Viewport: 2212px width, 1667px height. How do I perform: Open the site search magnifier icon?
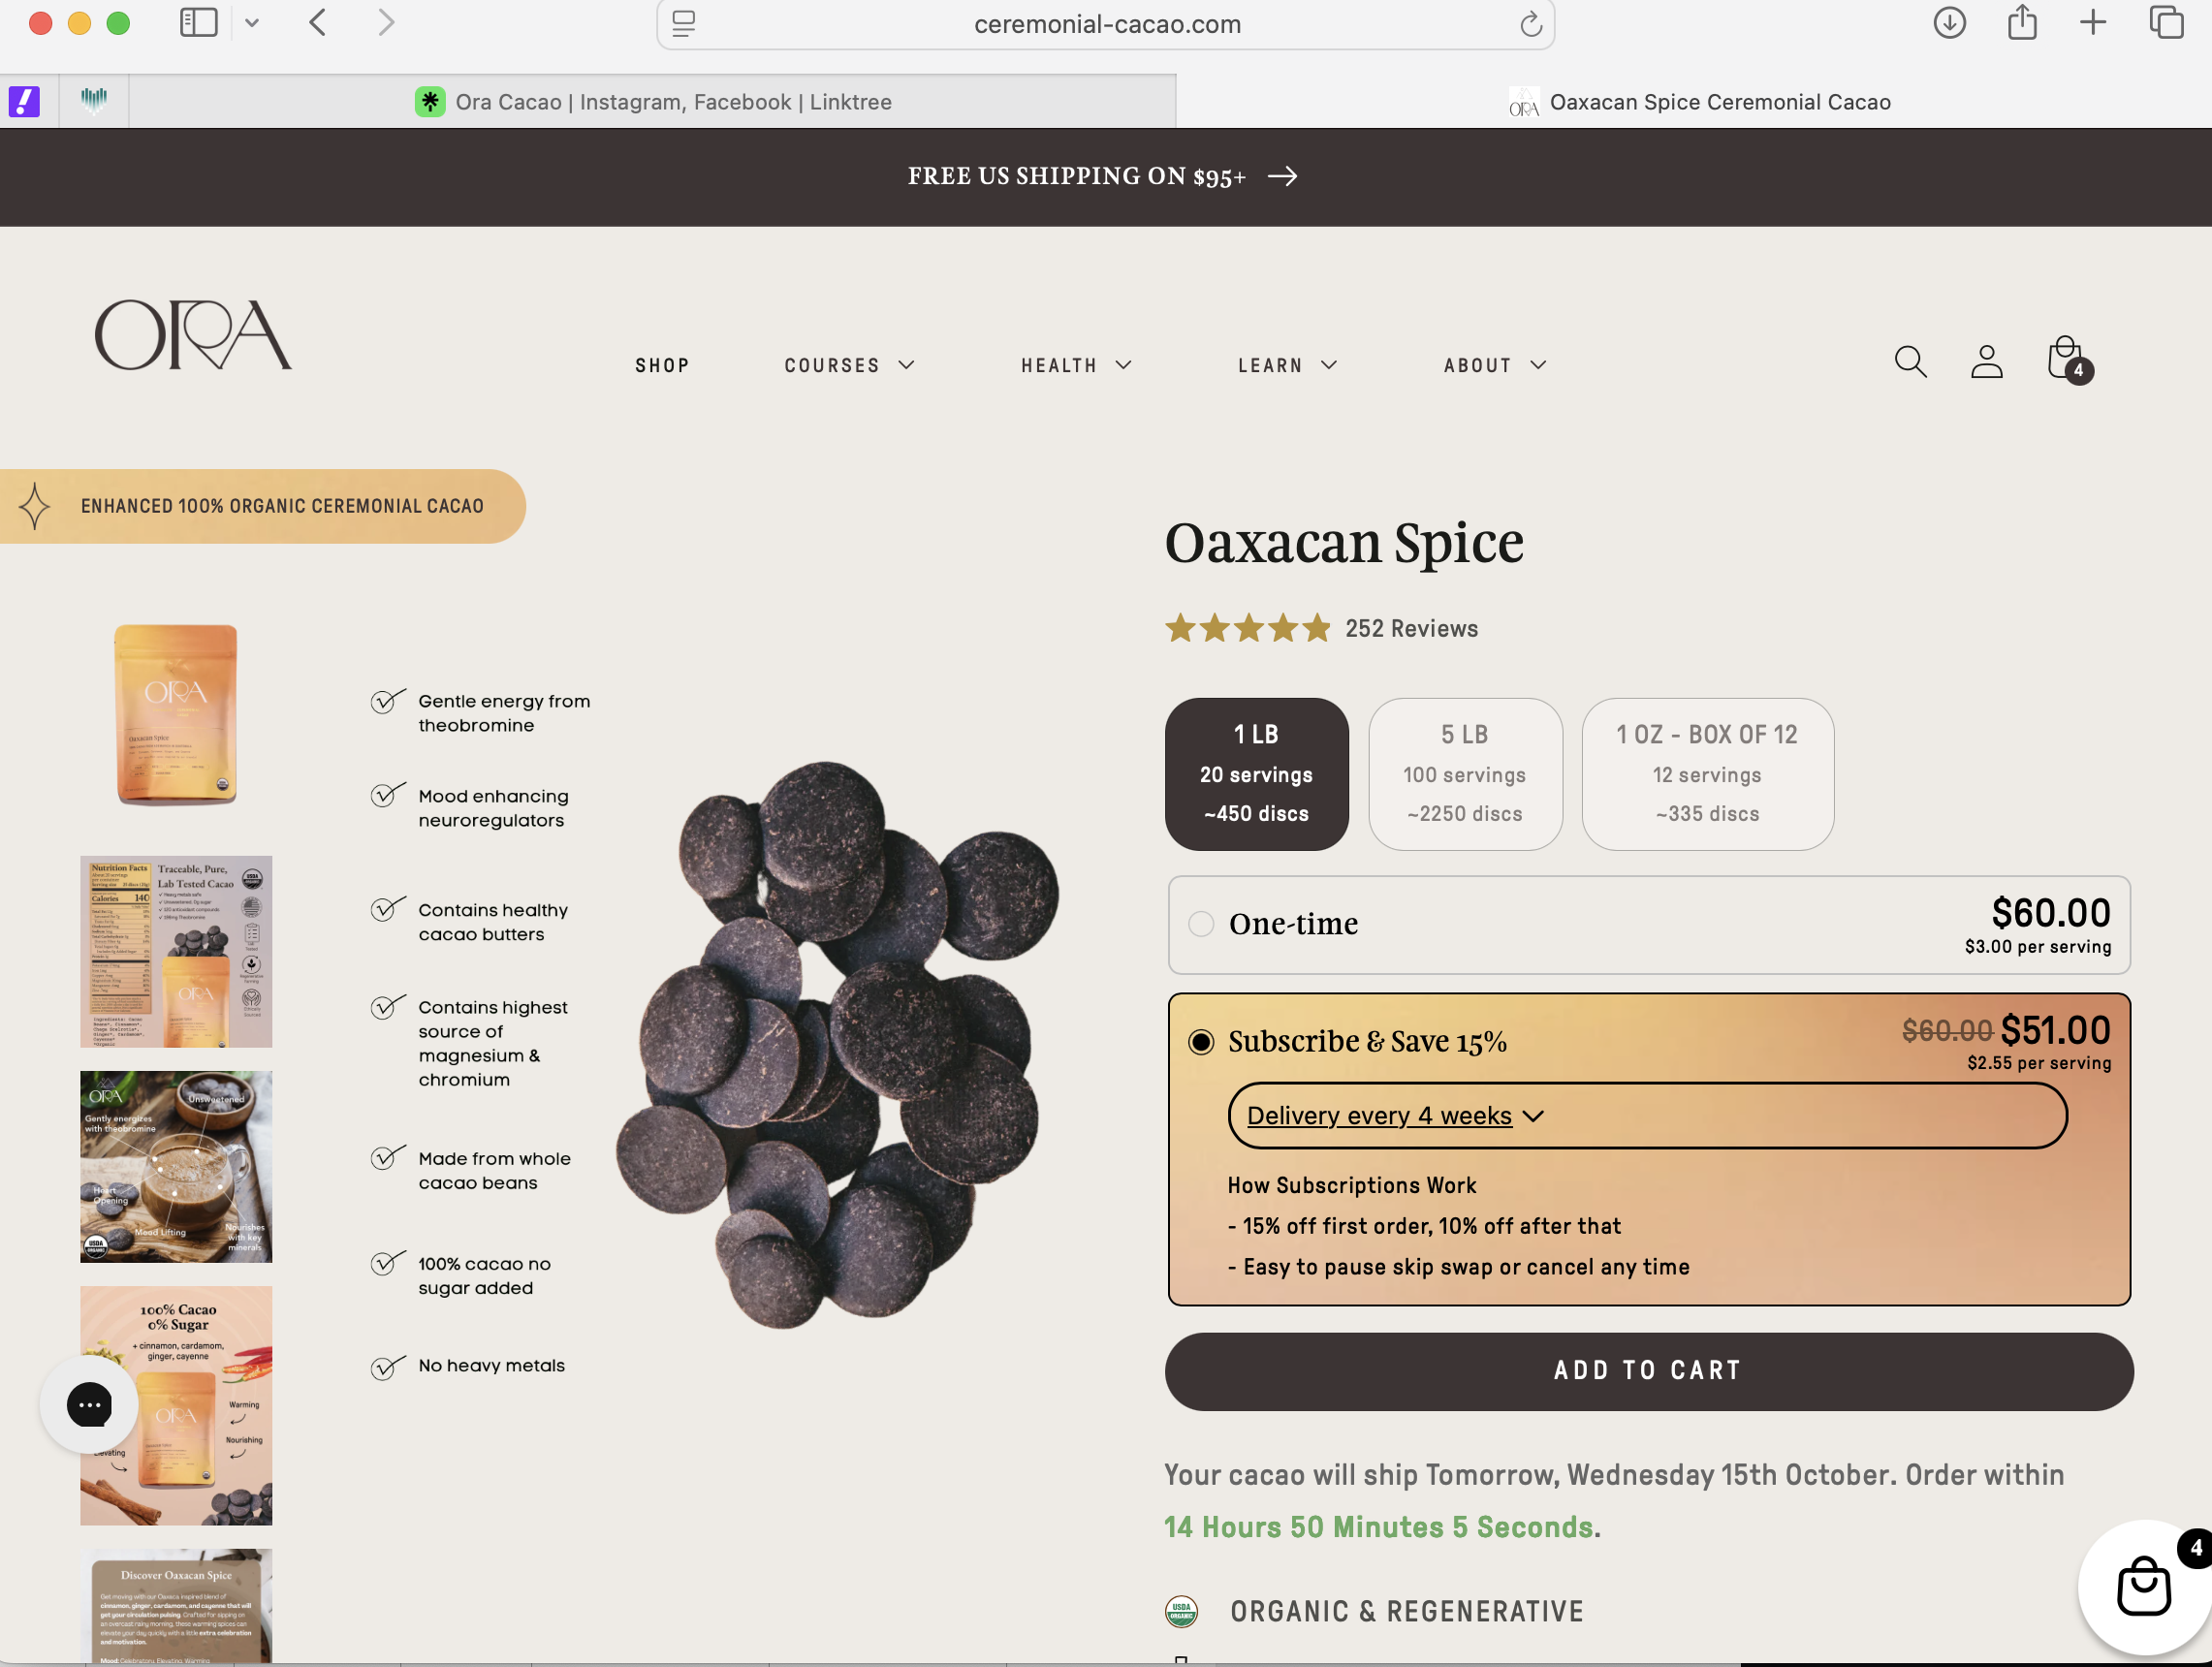point(1909,361)
